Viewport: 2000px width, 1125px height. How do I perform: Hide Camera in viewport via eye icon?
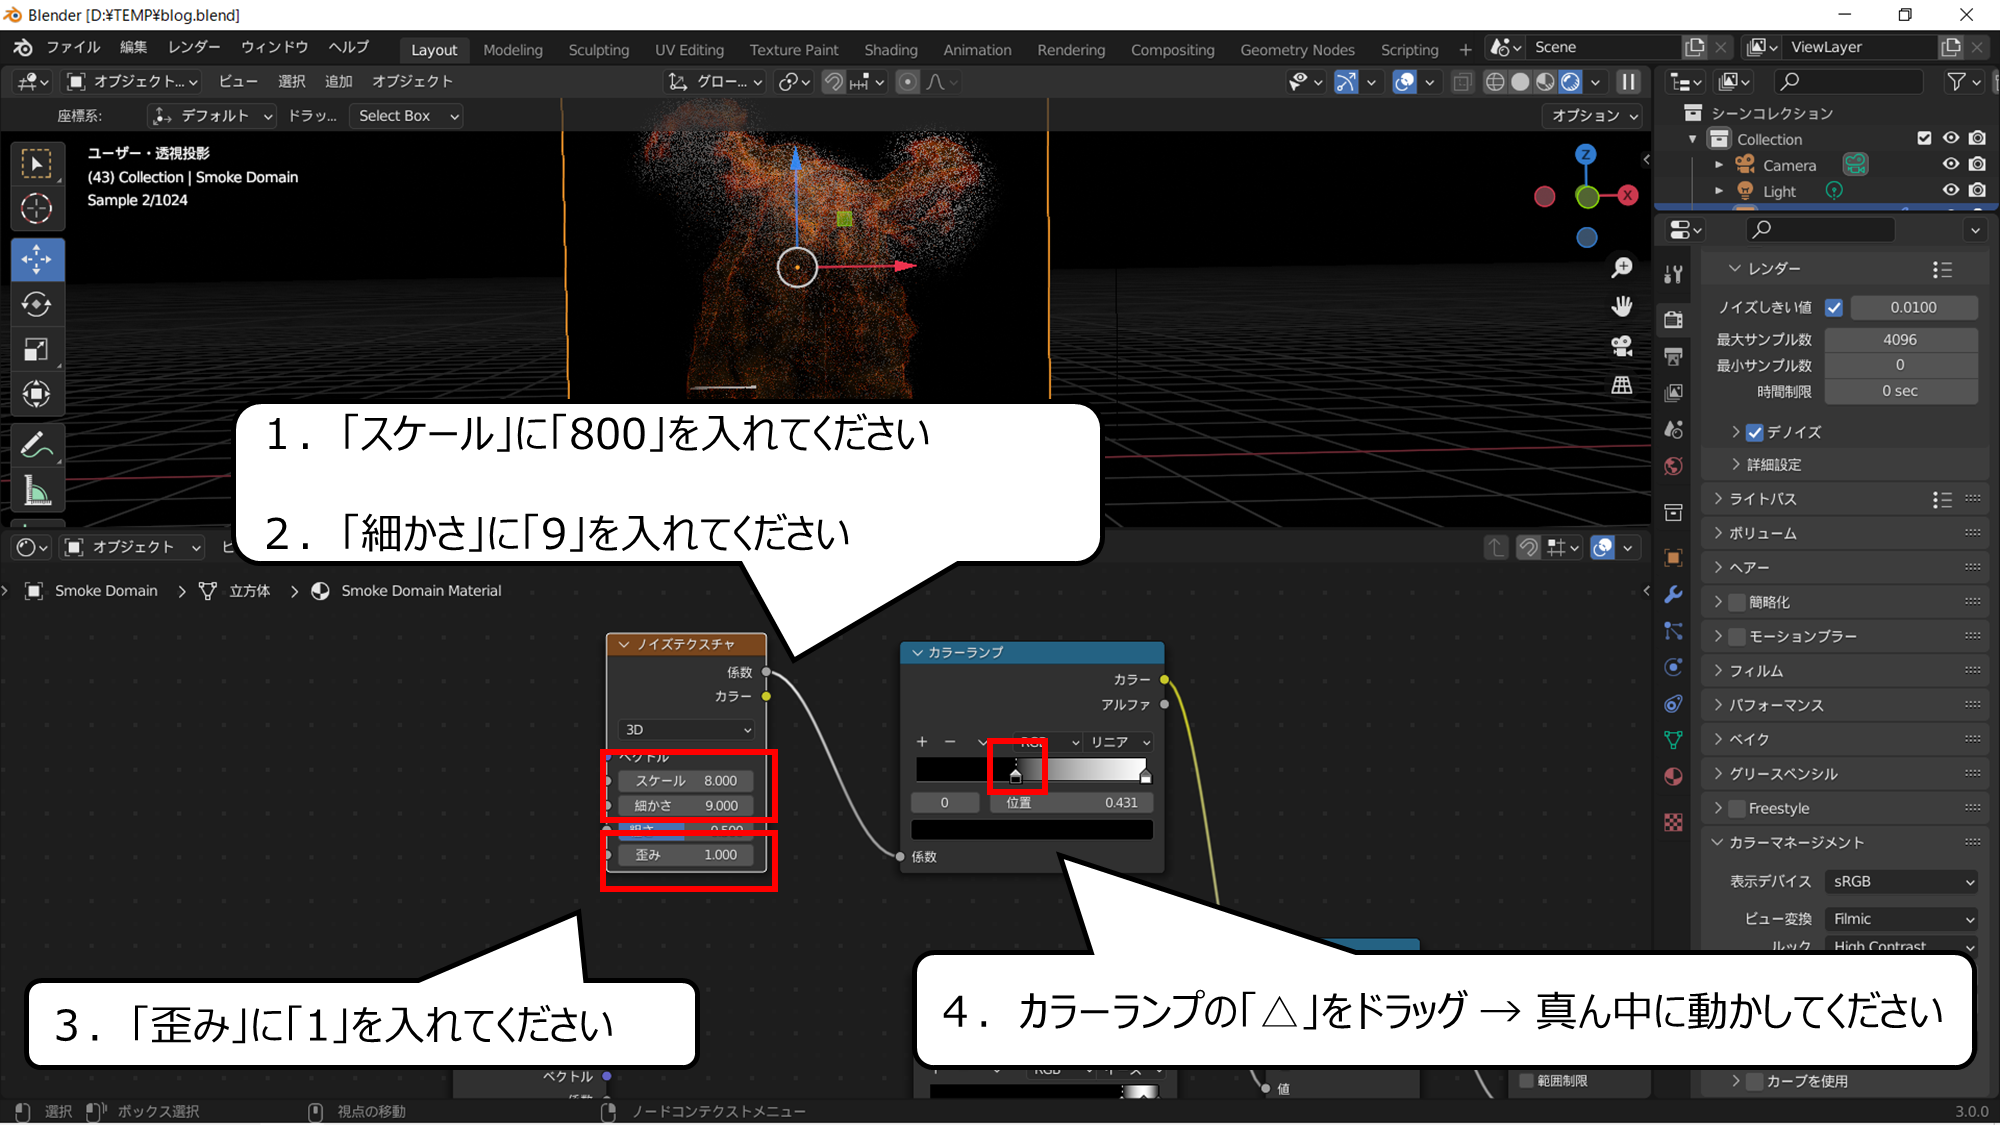[x=1951, y=164]
